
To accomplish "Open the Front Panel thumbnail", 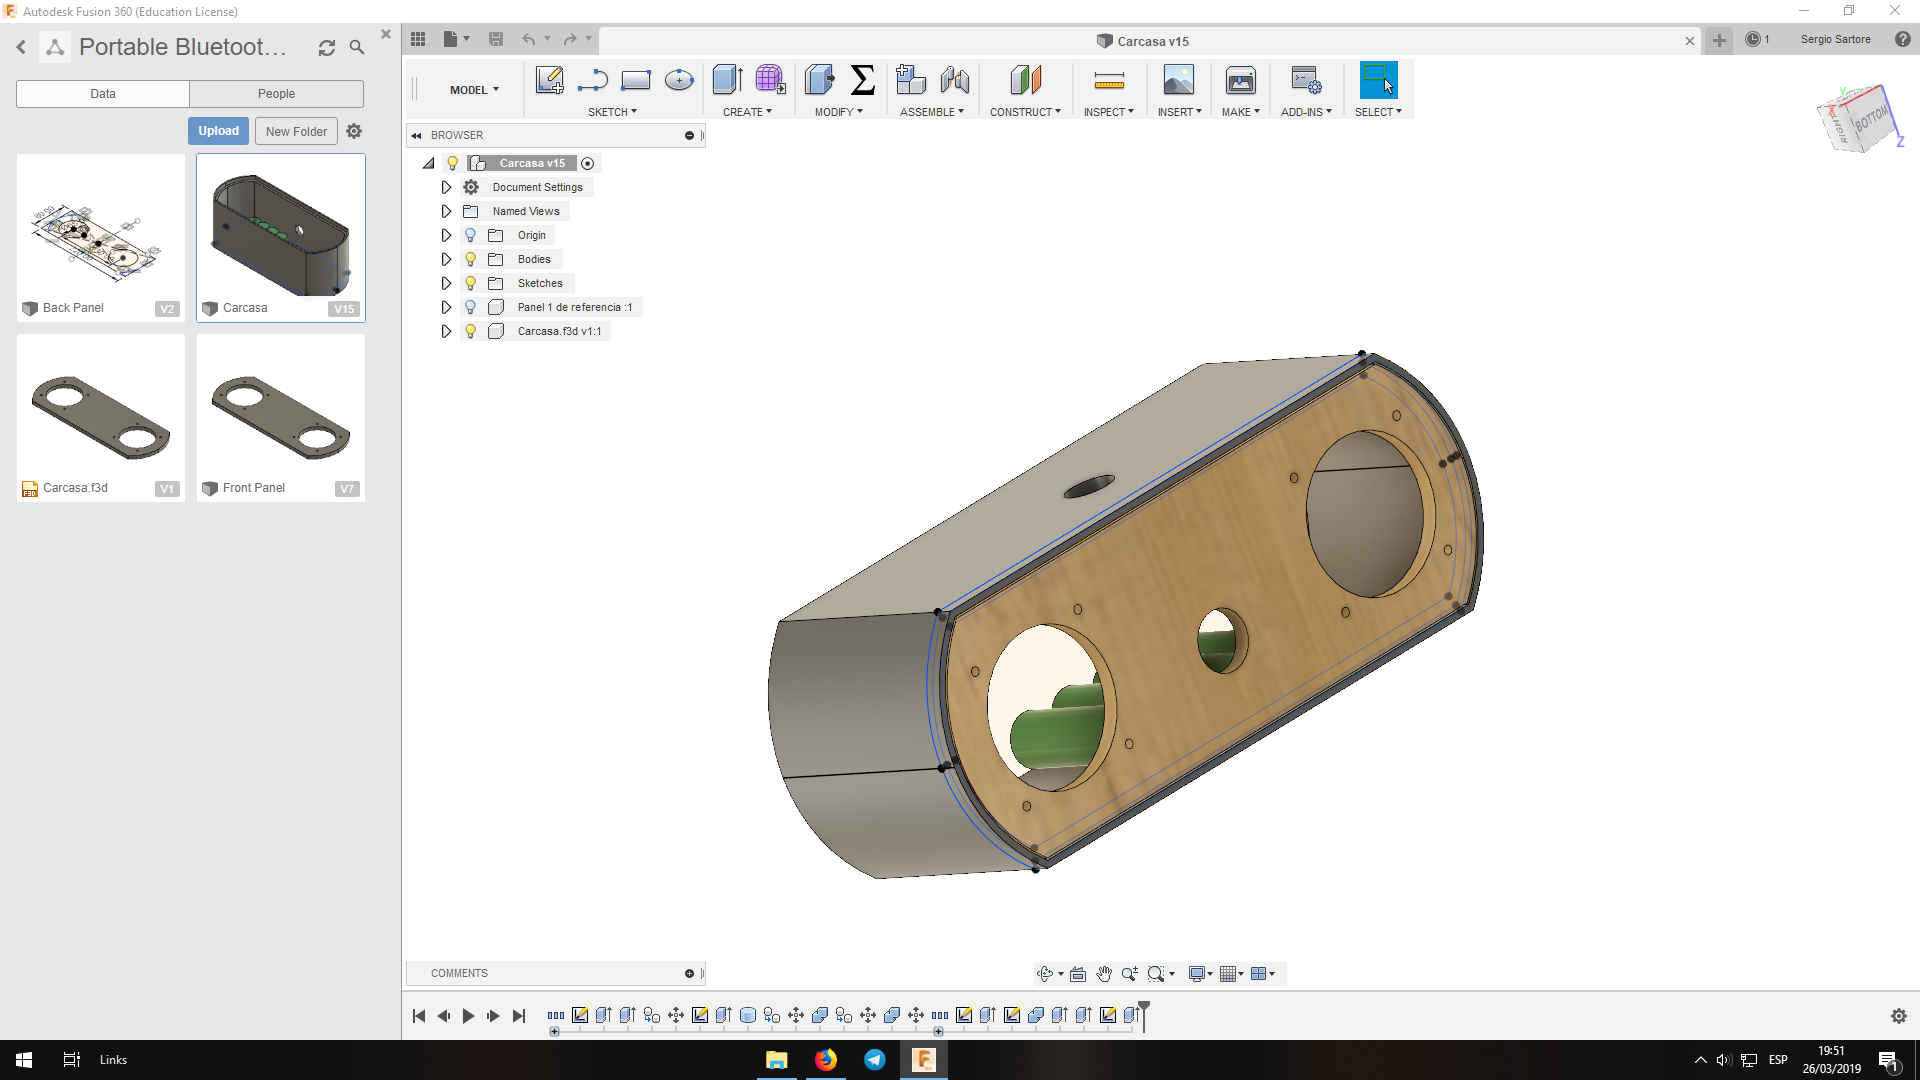I will [x=281, y=417].
